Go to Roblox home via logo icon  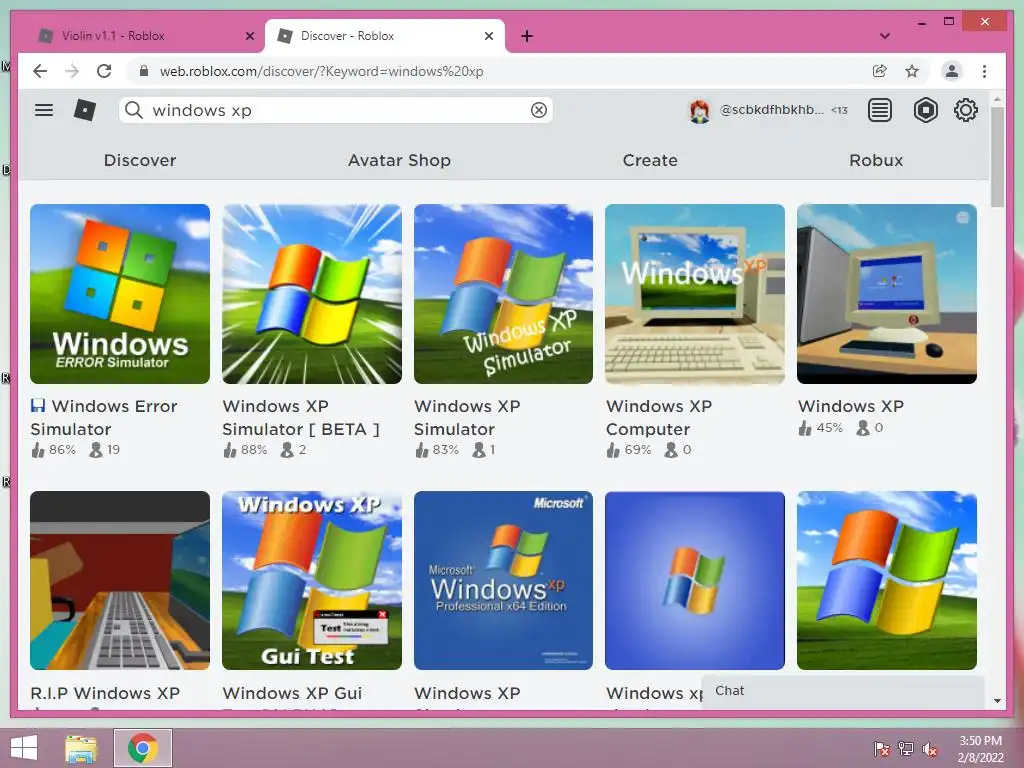(85, 110)
